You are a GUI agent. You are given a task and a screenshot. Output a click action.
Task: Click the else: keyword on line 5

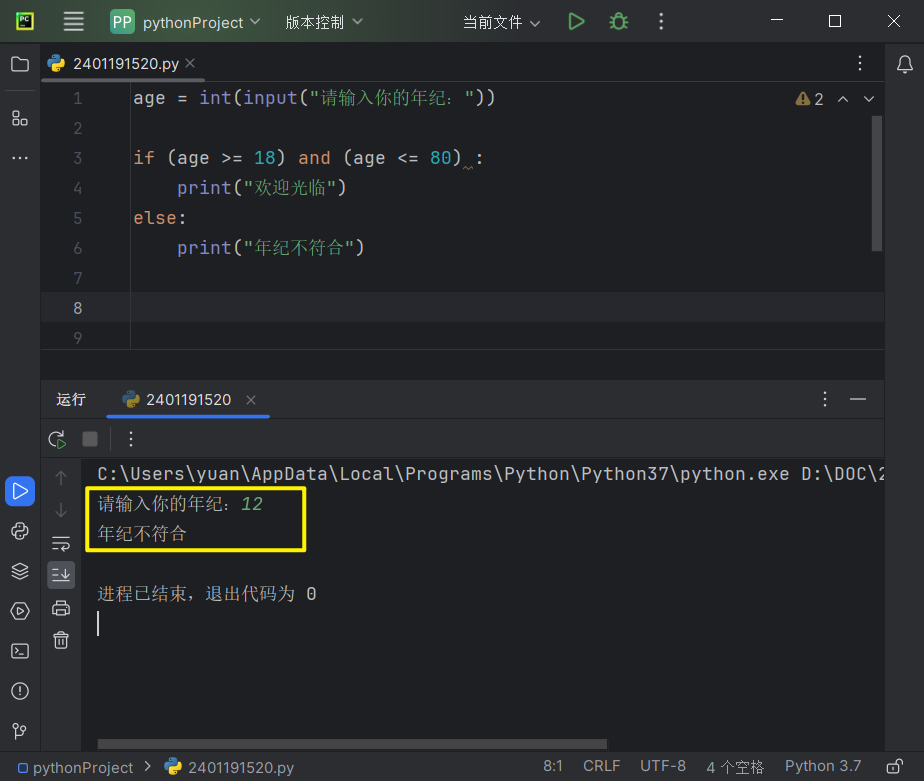tap(160, 218)
